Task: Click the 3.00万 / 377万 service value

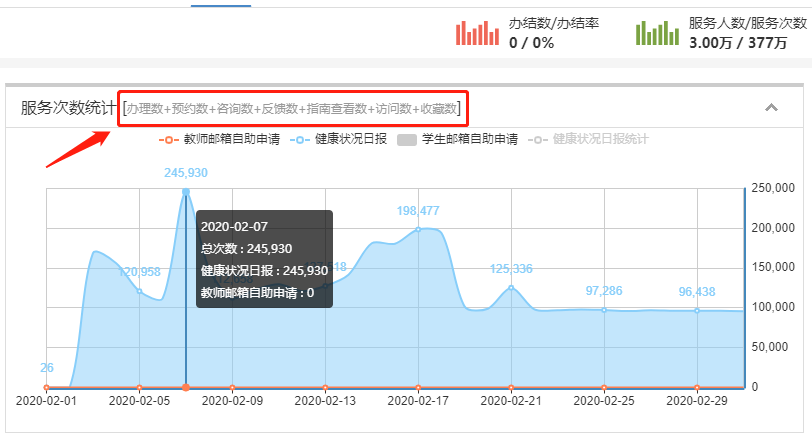Action: (738, 43)
